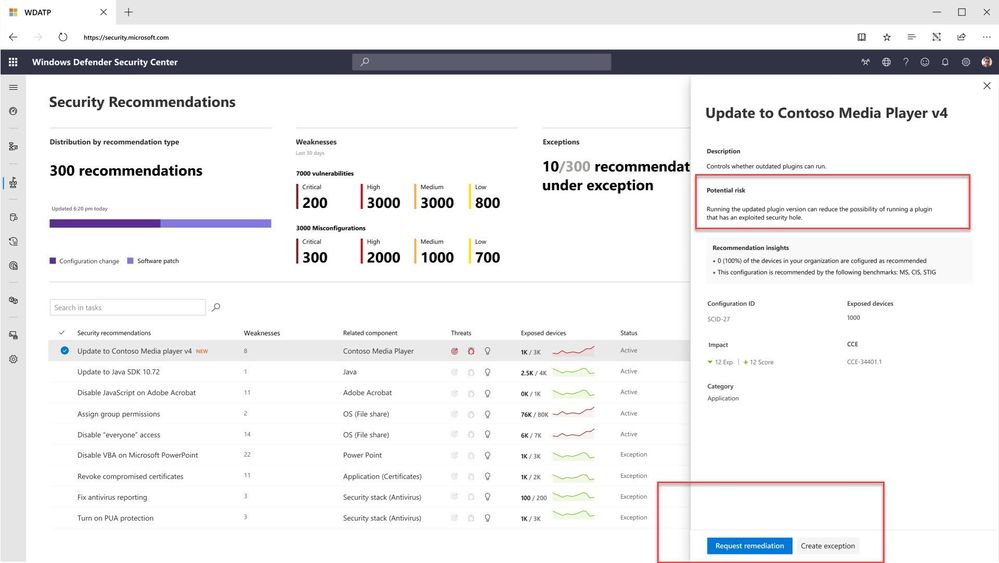Open browser reading view book icon
Viewport: 999px width, 563px height.
pos(861,37)
